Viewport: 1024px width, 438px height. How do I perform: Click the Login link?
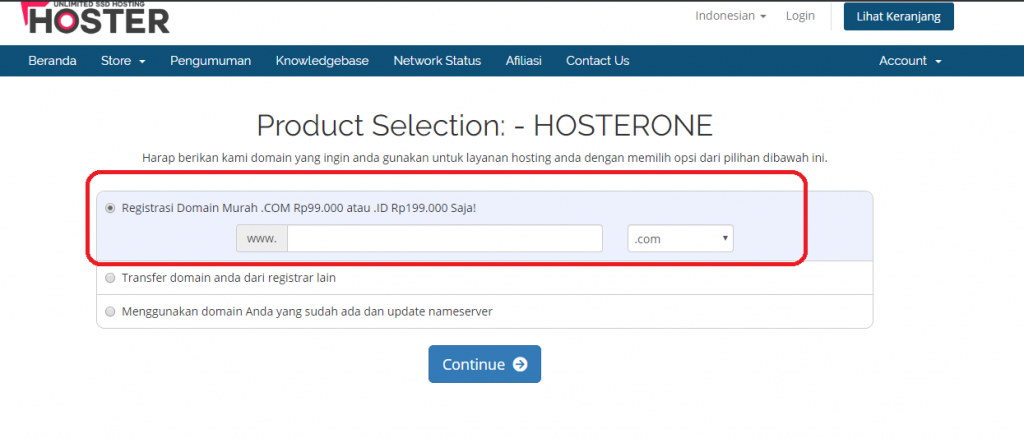point(800,16)
